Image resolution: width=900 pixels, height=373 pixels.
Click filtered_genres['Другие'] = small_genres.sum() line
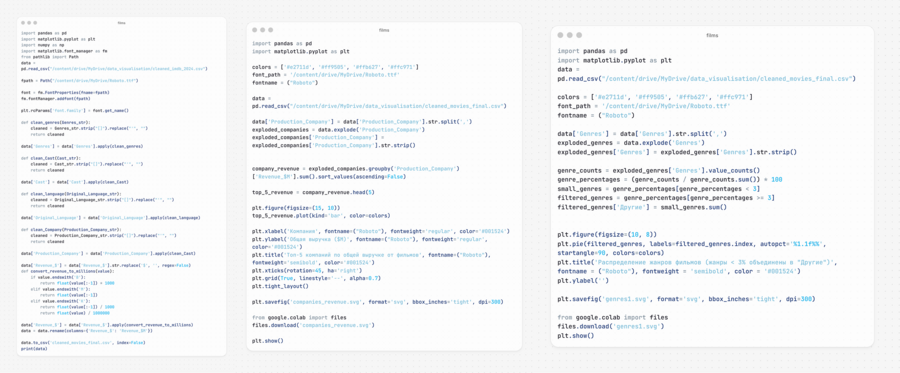(x=642, y=207)
